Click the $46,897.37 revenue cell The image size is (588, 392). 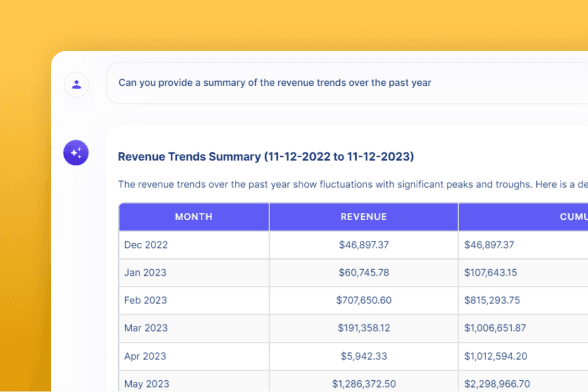[x=364, y=245]
